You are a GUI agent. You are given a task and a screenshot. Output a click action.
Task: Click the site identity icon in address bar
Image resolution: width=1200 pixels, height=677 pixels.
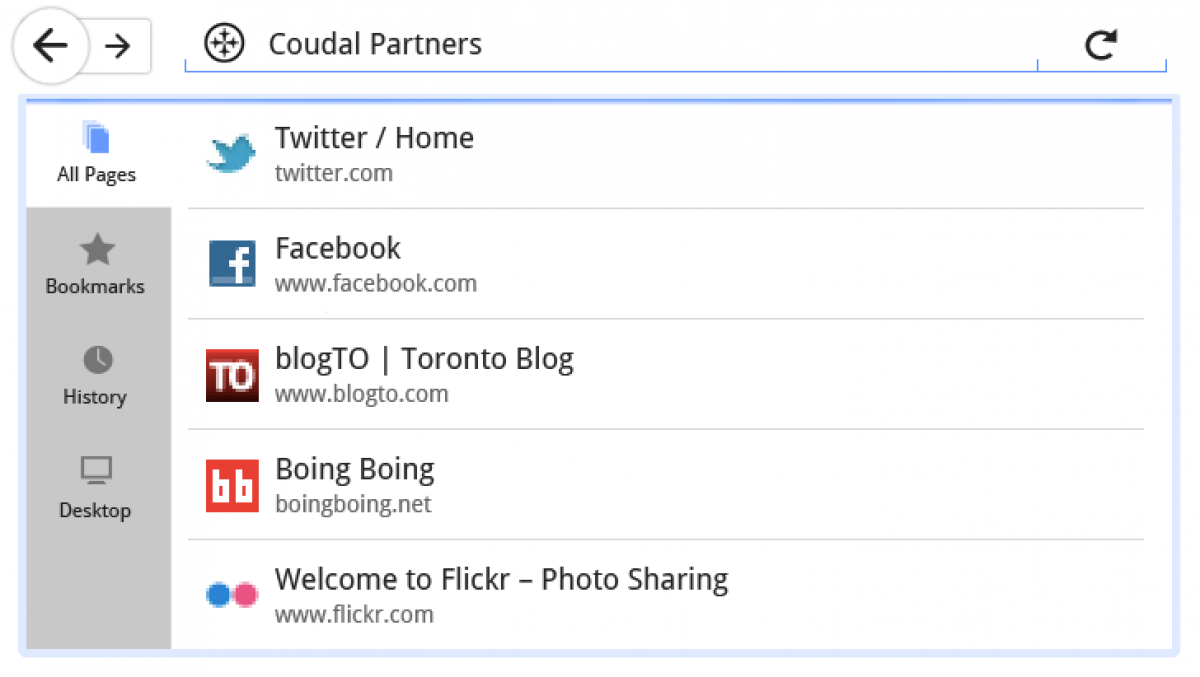click(x=224, y=44)
